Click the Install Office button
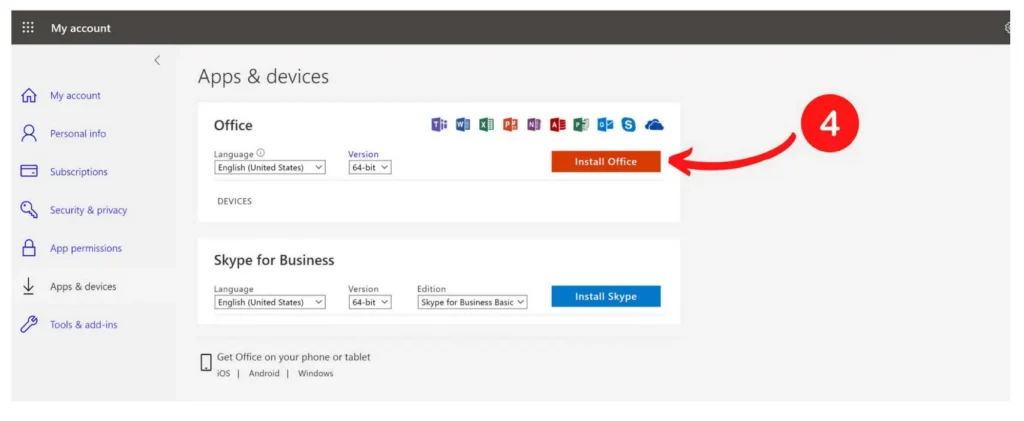 605,162
